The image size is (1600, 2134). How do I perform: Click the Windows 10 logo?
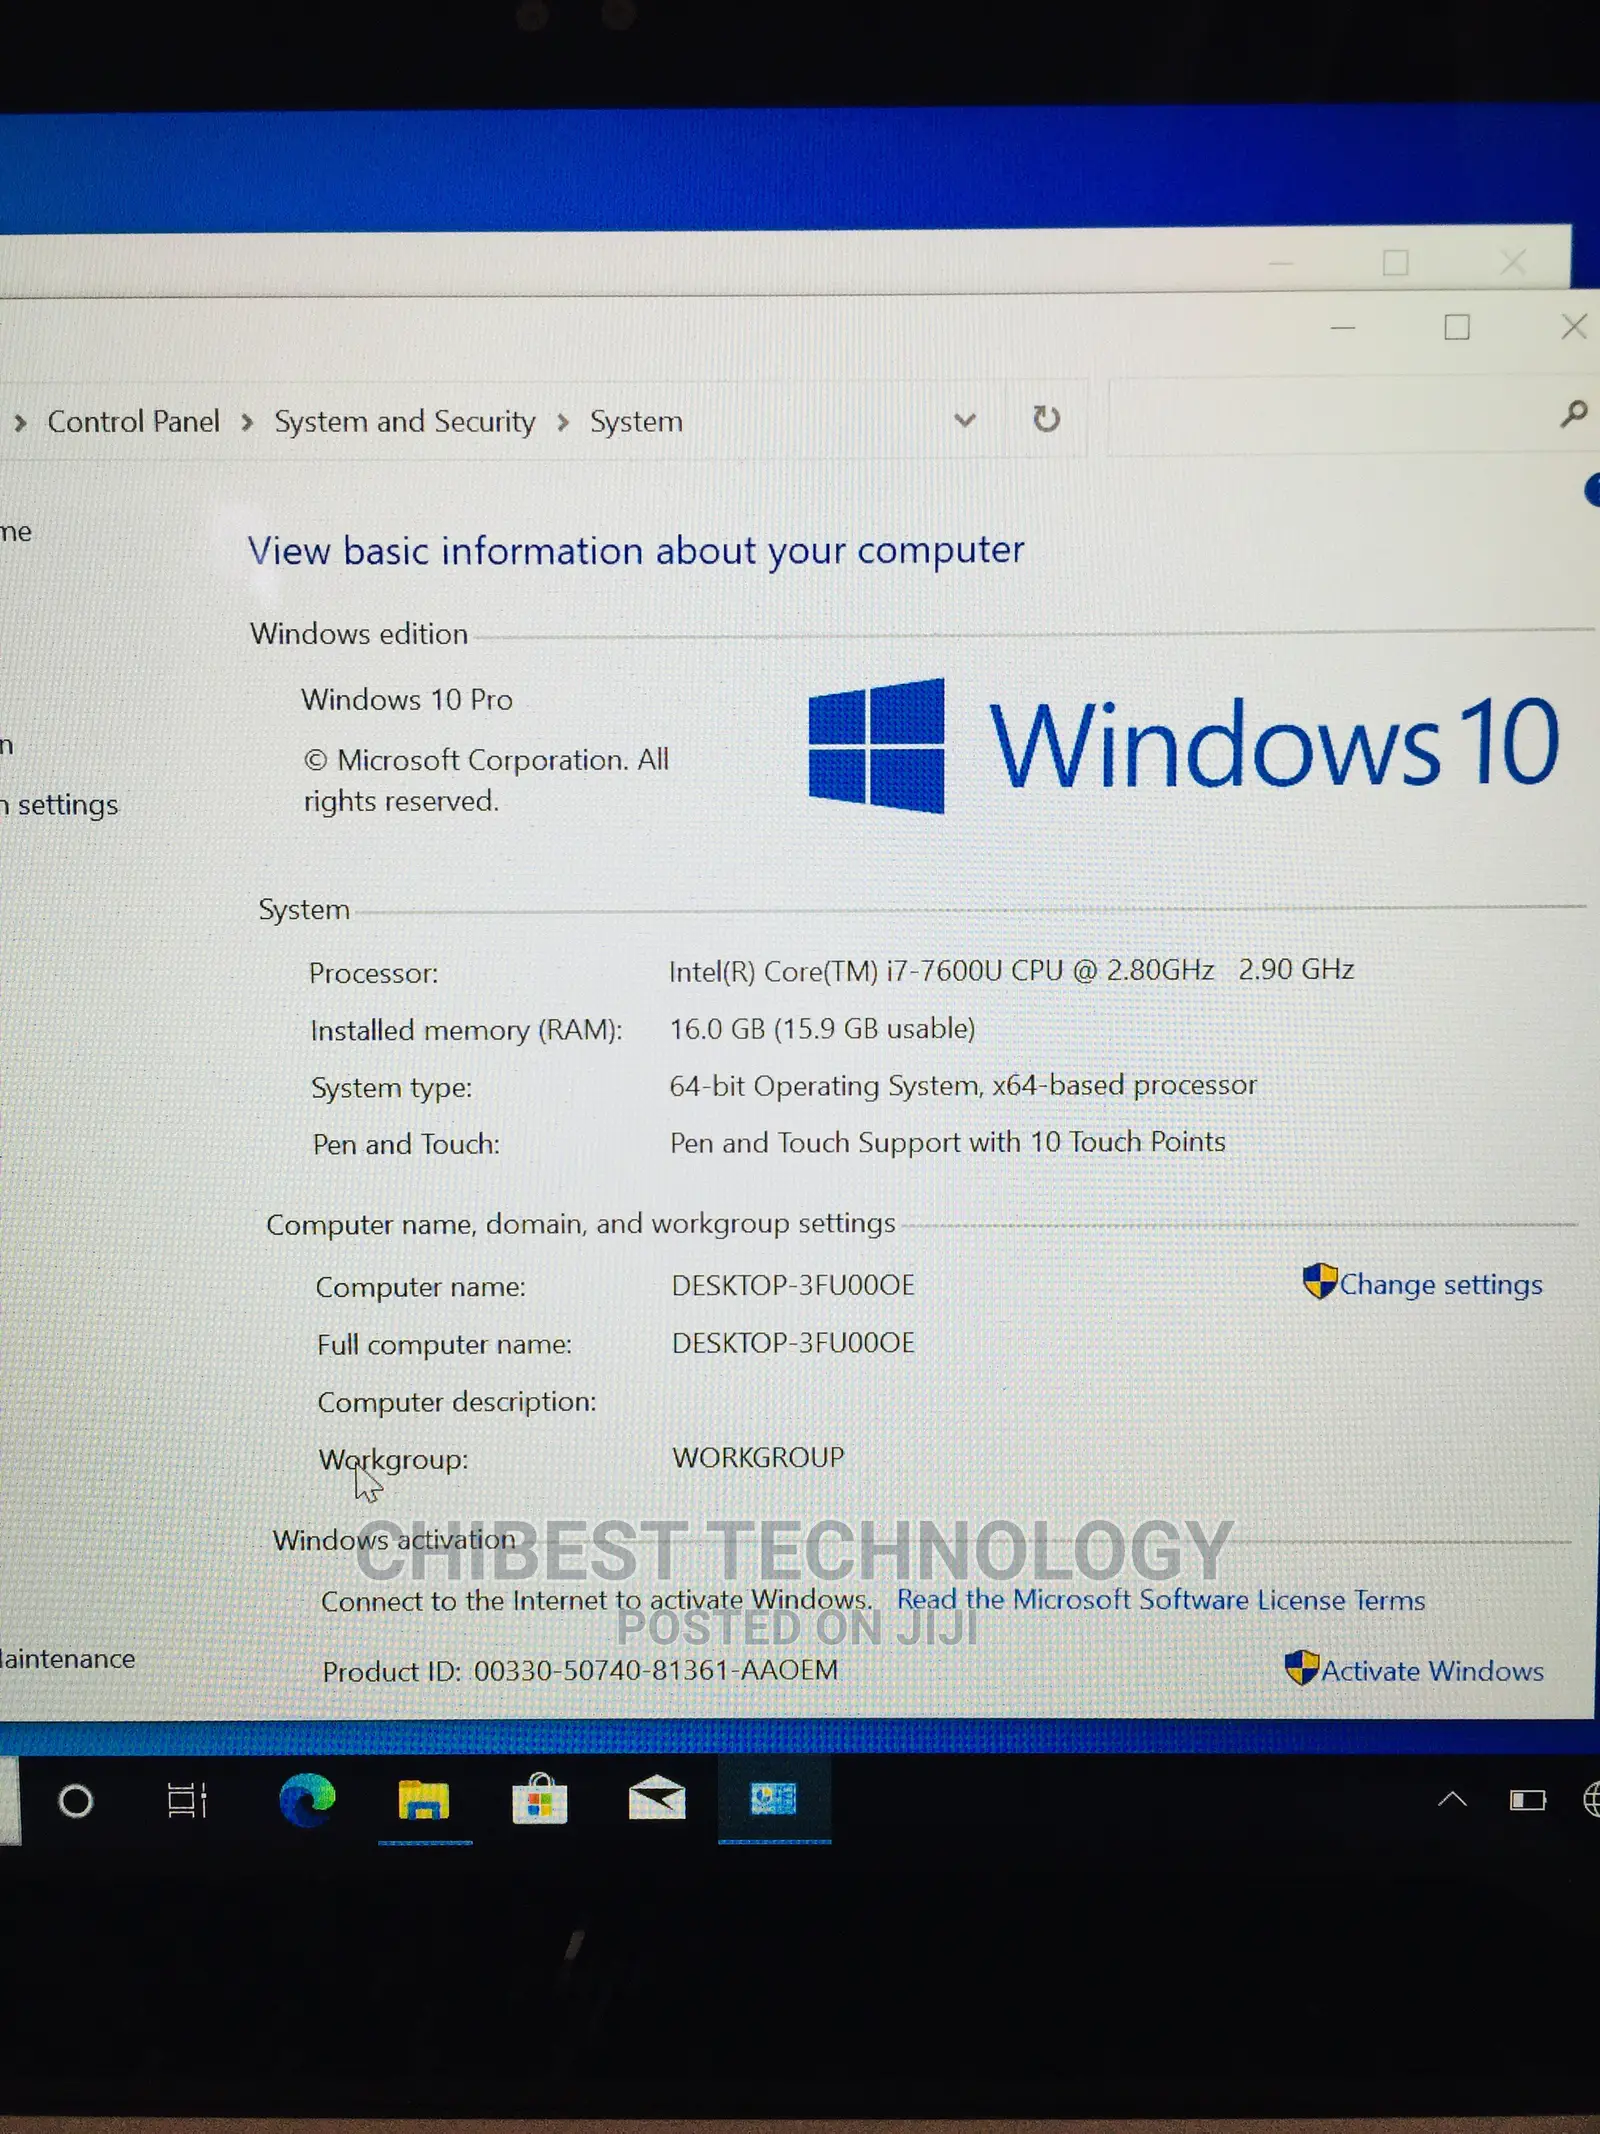1183,745
